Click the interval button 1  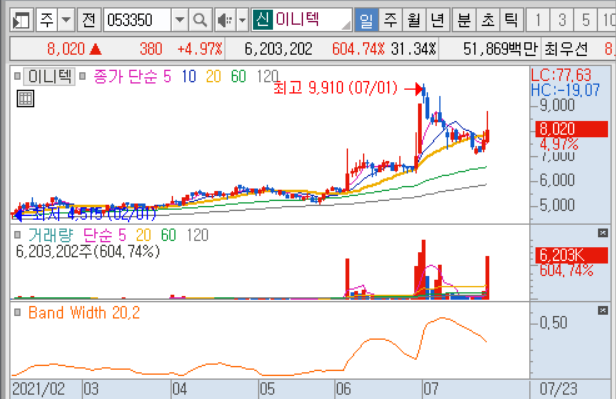pos(538,20)
